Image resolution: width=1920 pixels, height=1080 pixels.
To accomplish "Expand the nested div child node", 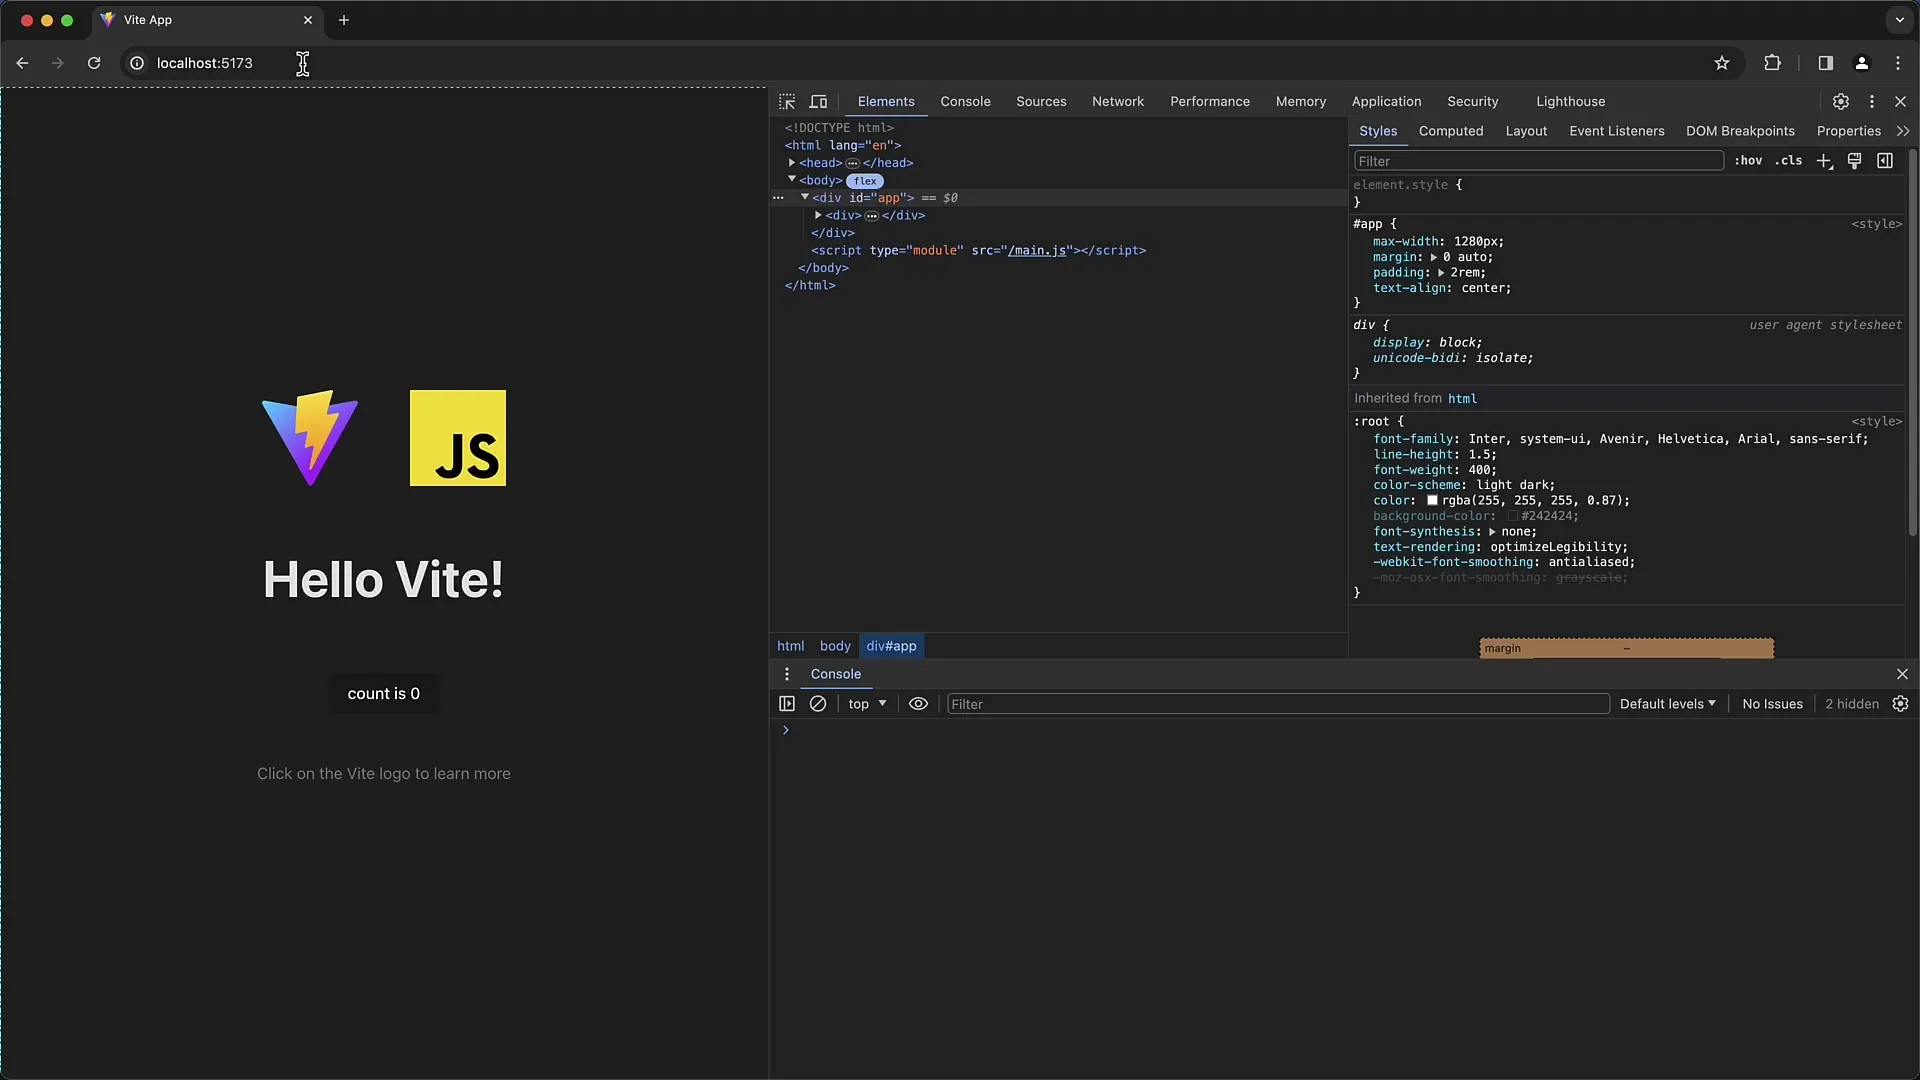I will (818, 215).
